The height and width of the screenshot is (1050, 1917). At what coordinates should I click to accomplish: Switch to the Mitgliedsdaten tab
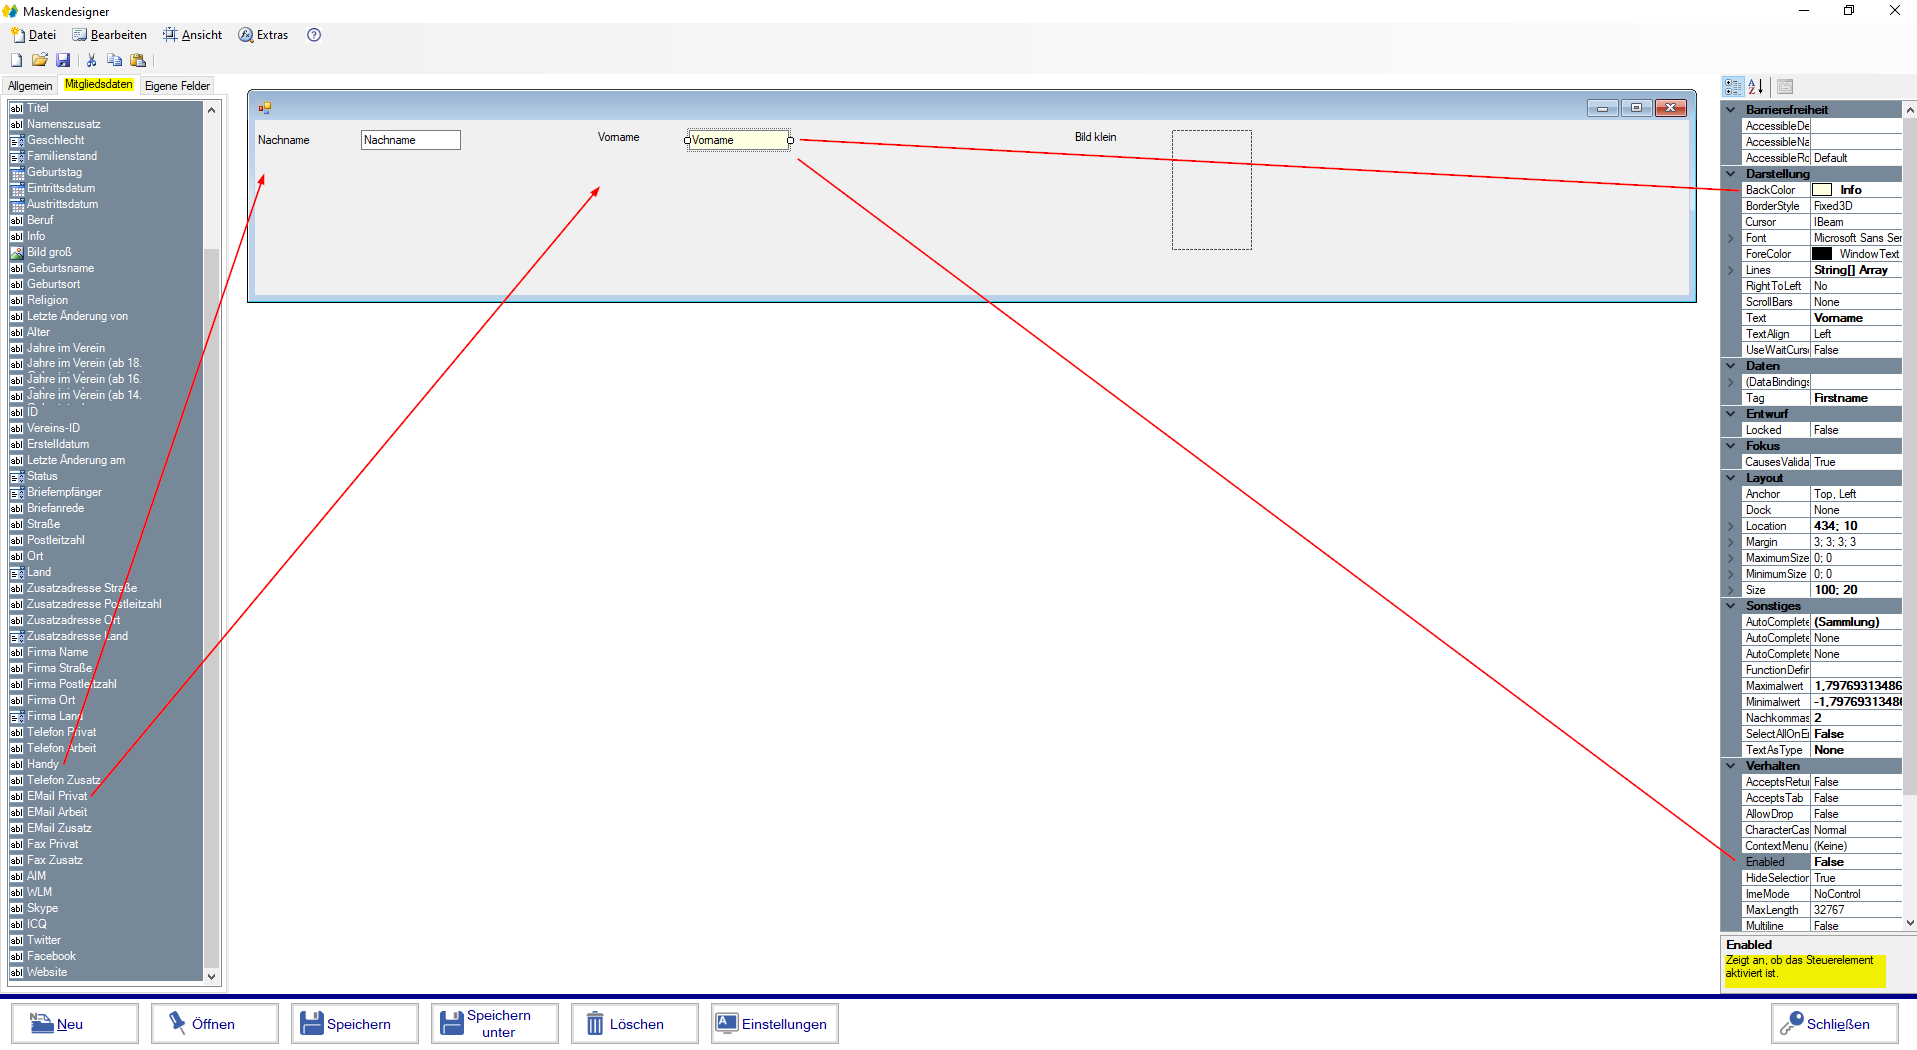pos(98,84)
